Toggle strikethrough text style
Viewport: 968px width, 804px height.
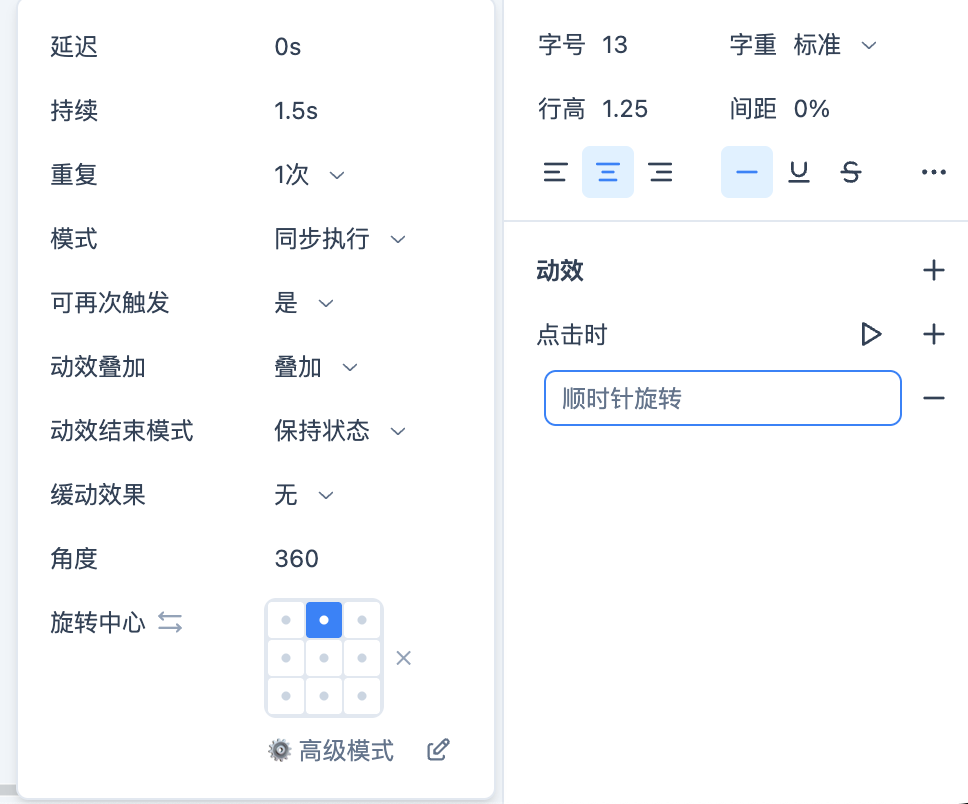click(851, 173)
